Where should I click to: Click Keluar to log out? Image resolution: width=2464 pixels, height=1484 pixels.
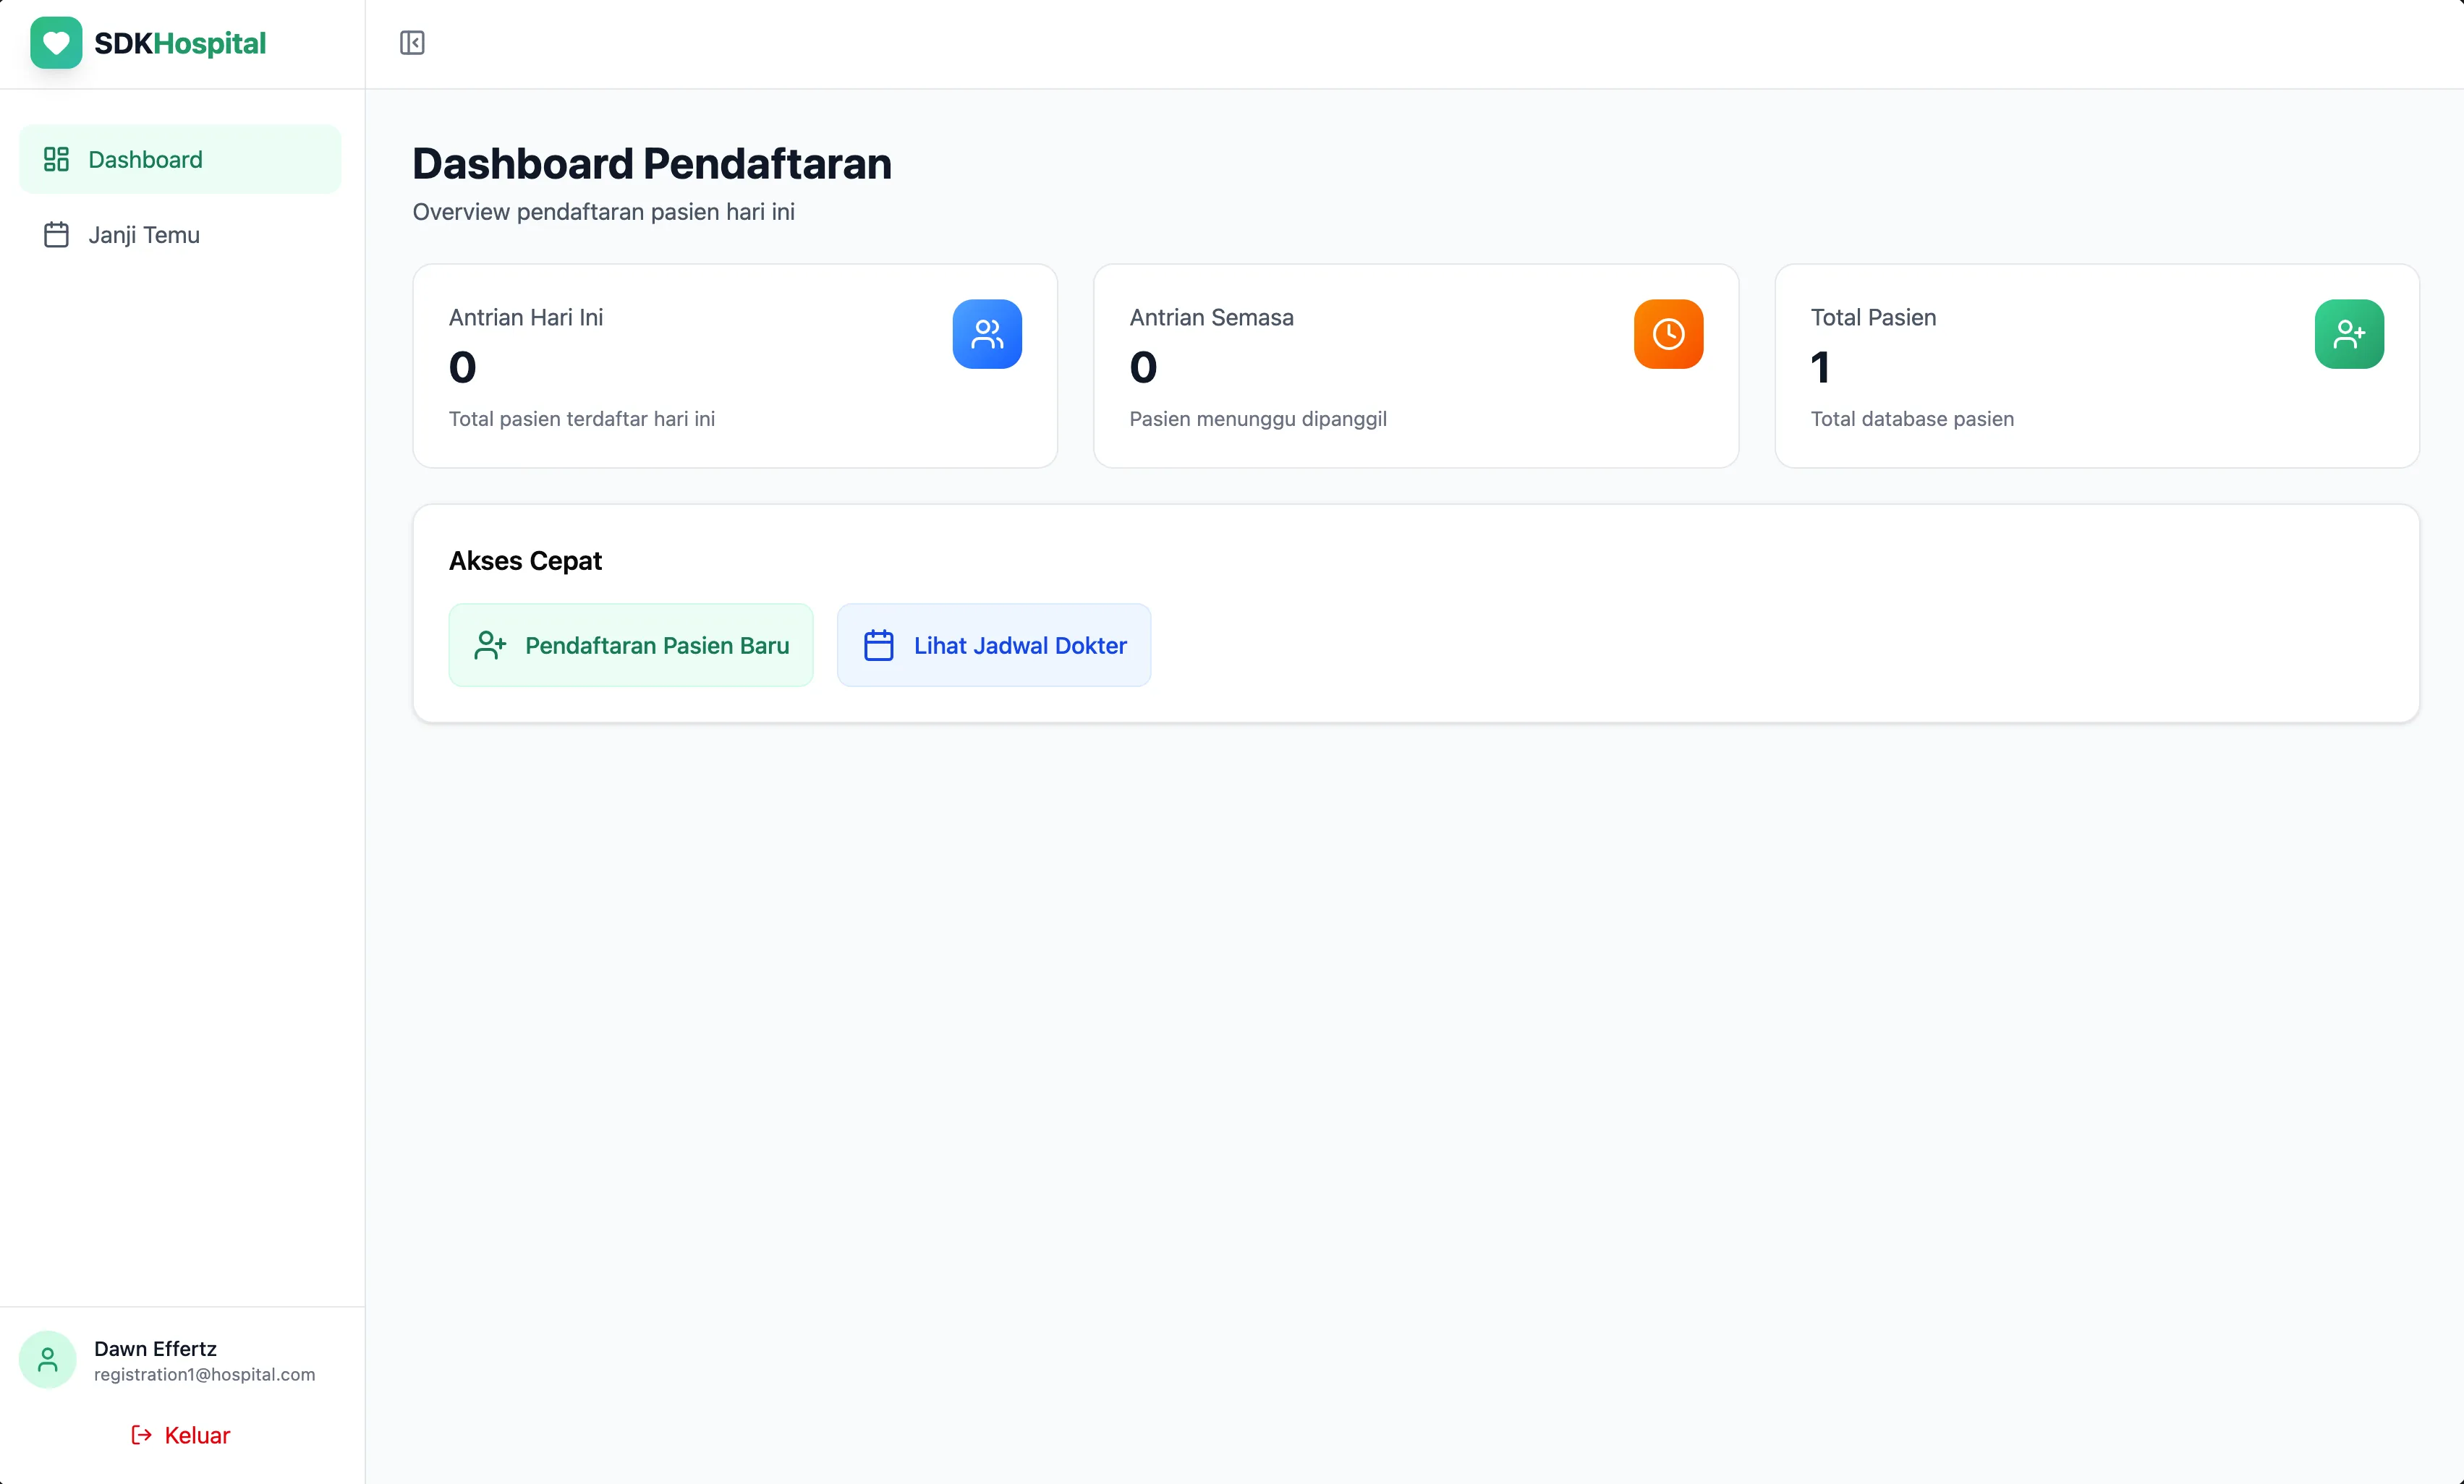click(196, 1435)
